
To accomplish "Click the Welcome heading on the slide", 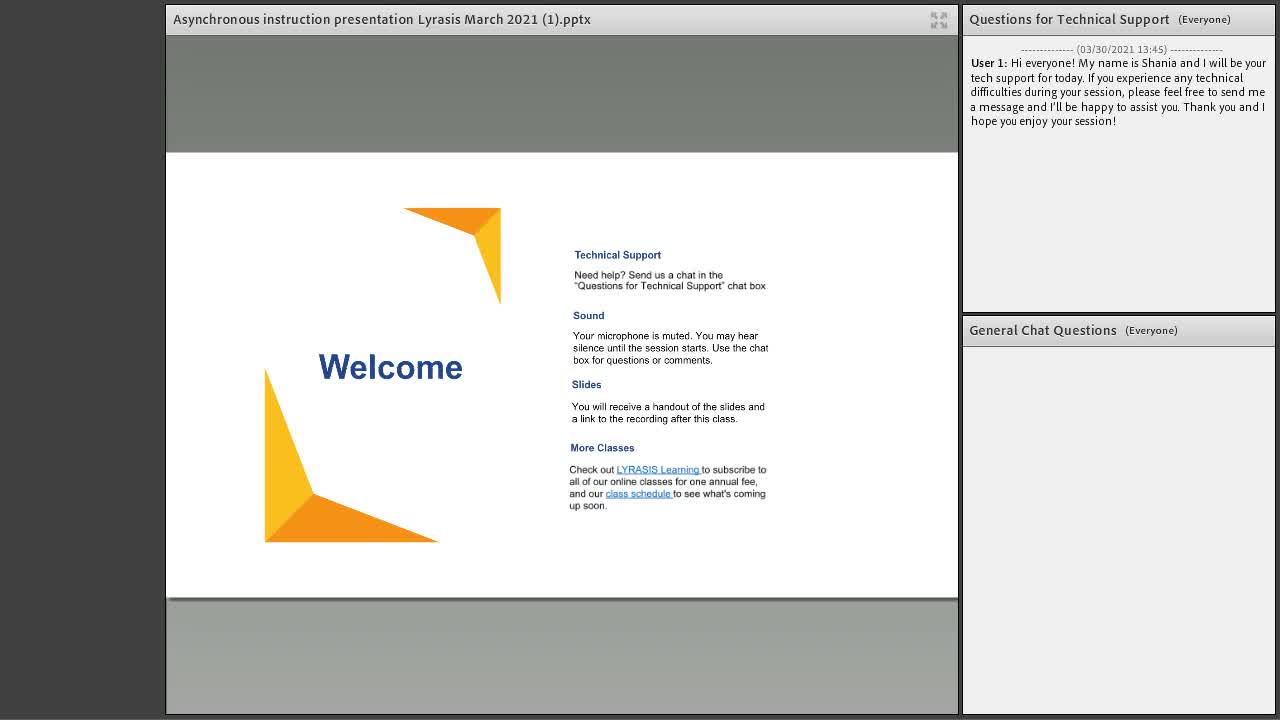I will (390, 367).
